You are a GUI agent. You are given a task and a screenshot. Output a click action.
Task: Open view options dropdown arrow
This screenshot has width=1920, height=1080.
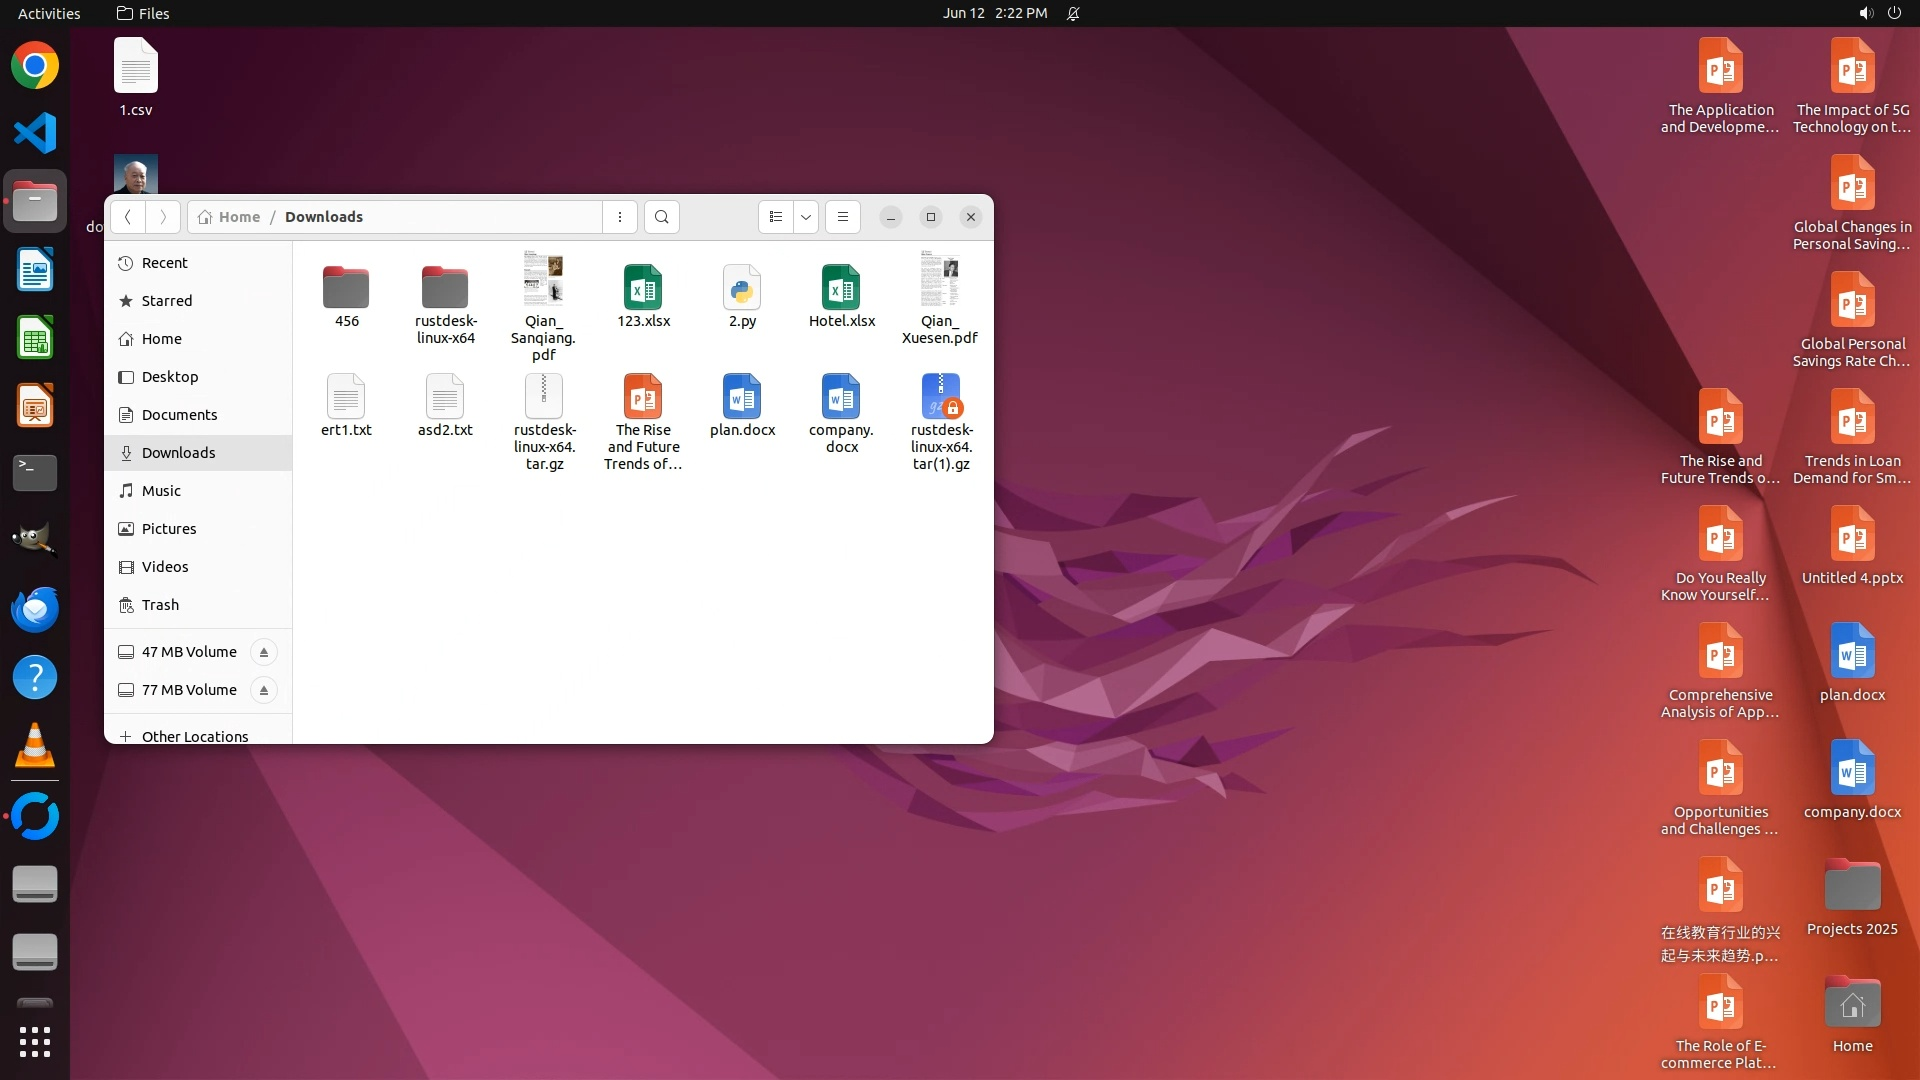coord(806,217)
